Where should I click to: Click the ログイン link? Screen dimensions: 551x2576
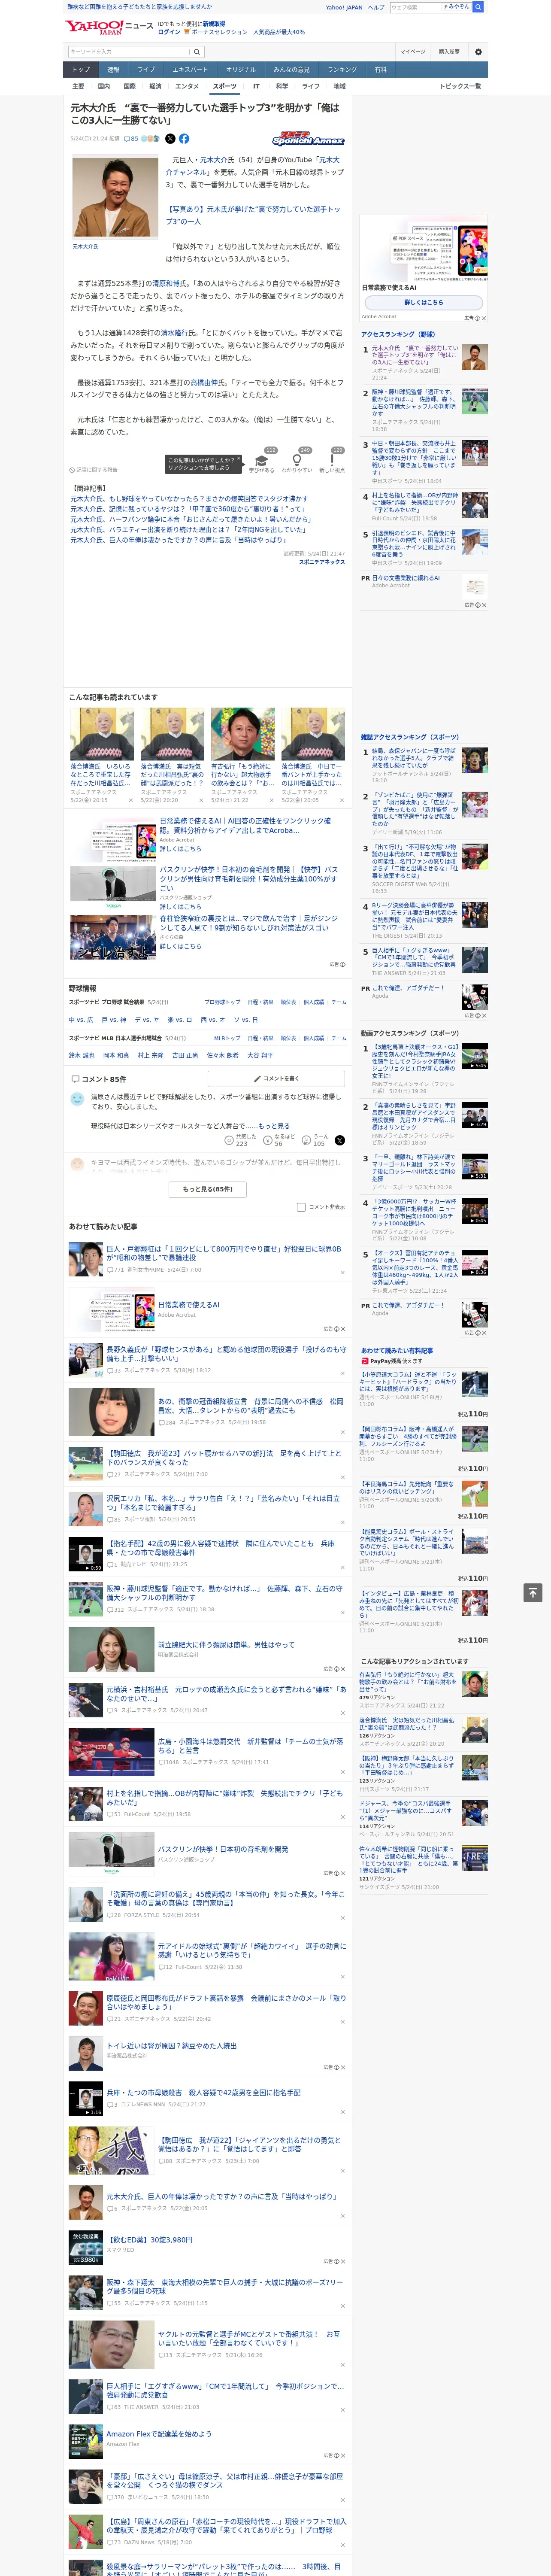pyautogui.click(x=169, y=32)
